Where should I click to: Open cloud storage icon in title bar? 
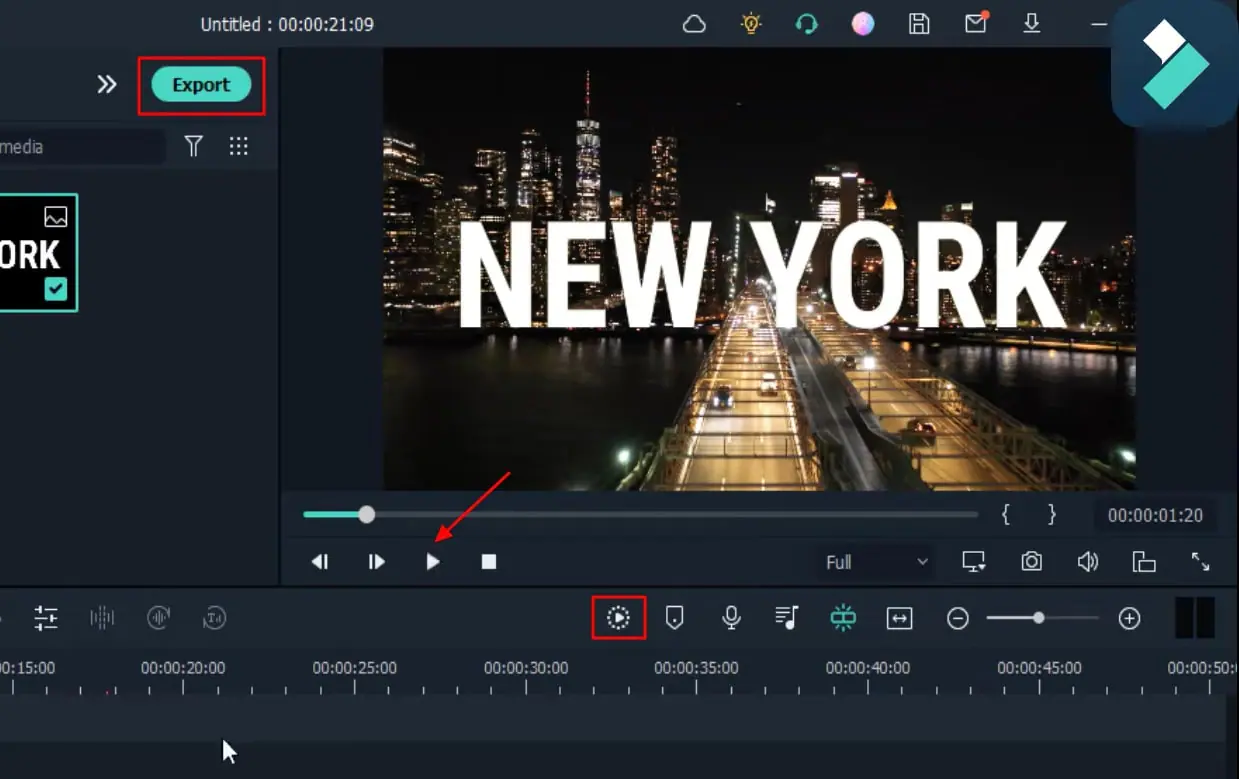click(694, 24)
